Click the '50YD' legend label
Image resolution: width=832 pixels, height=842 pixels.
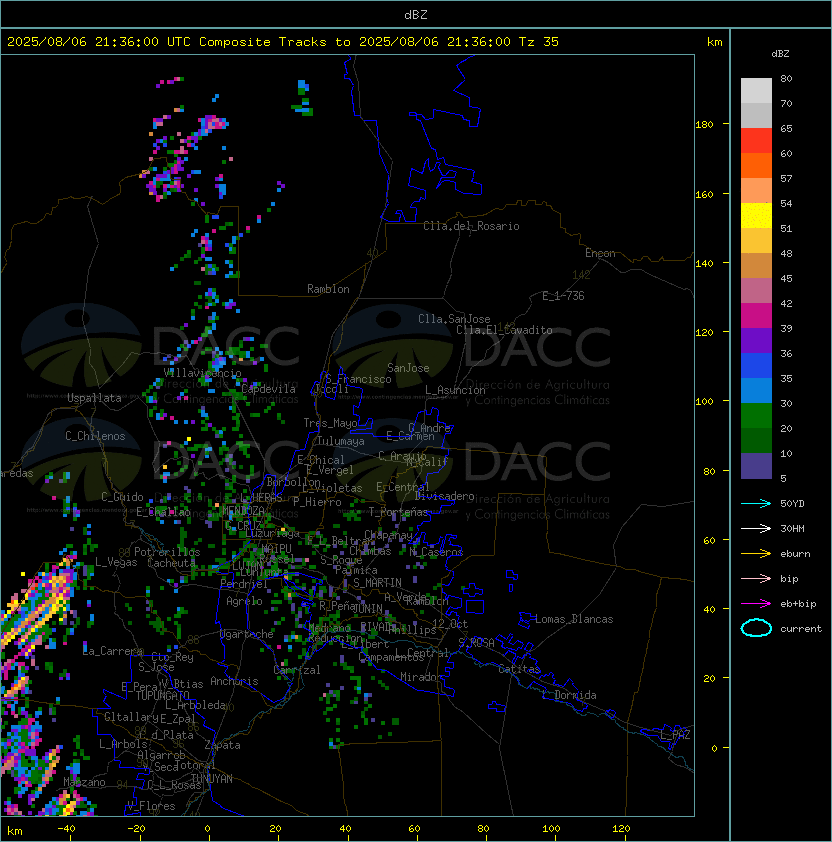(792, 504)
